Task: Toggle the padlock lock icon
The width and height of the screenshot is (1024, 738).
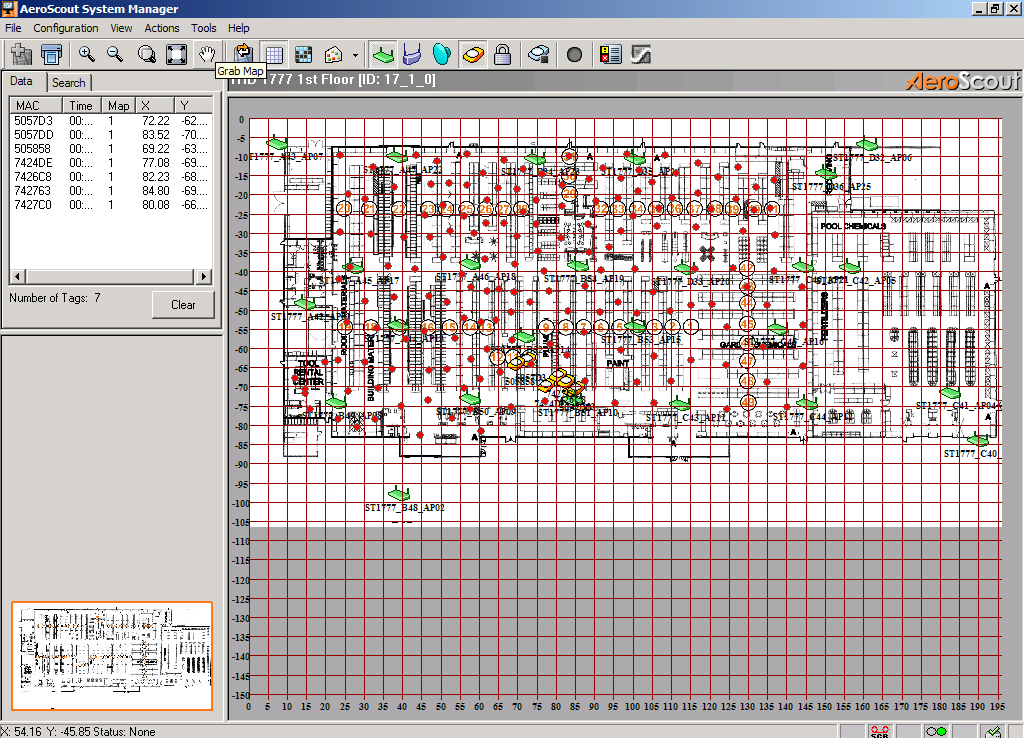Action: click(x=502, y=54)
